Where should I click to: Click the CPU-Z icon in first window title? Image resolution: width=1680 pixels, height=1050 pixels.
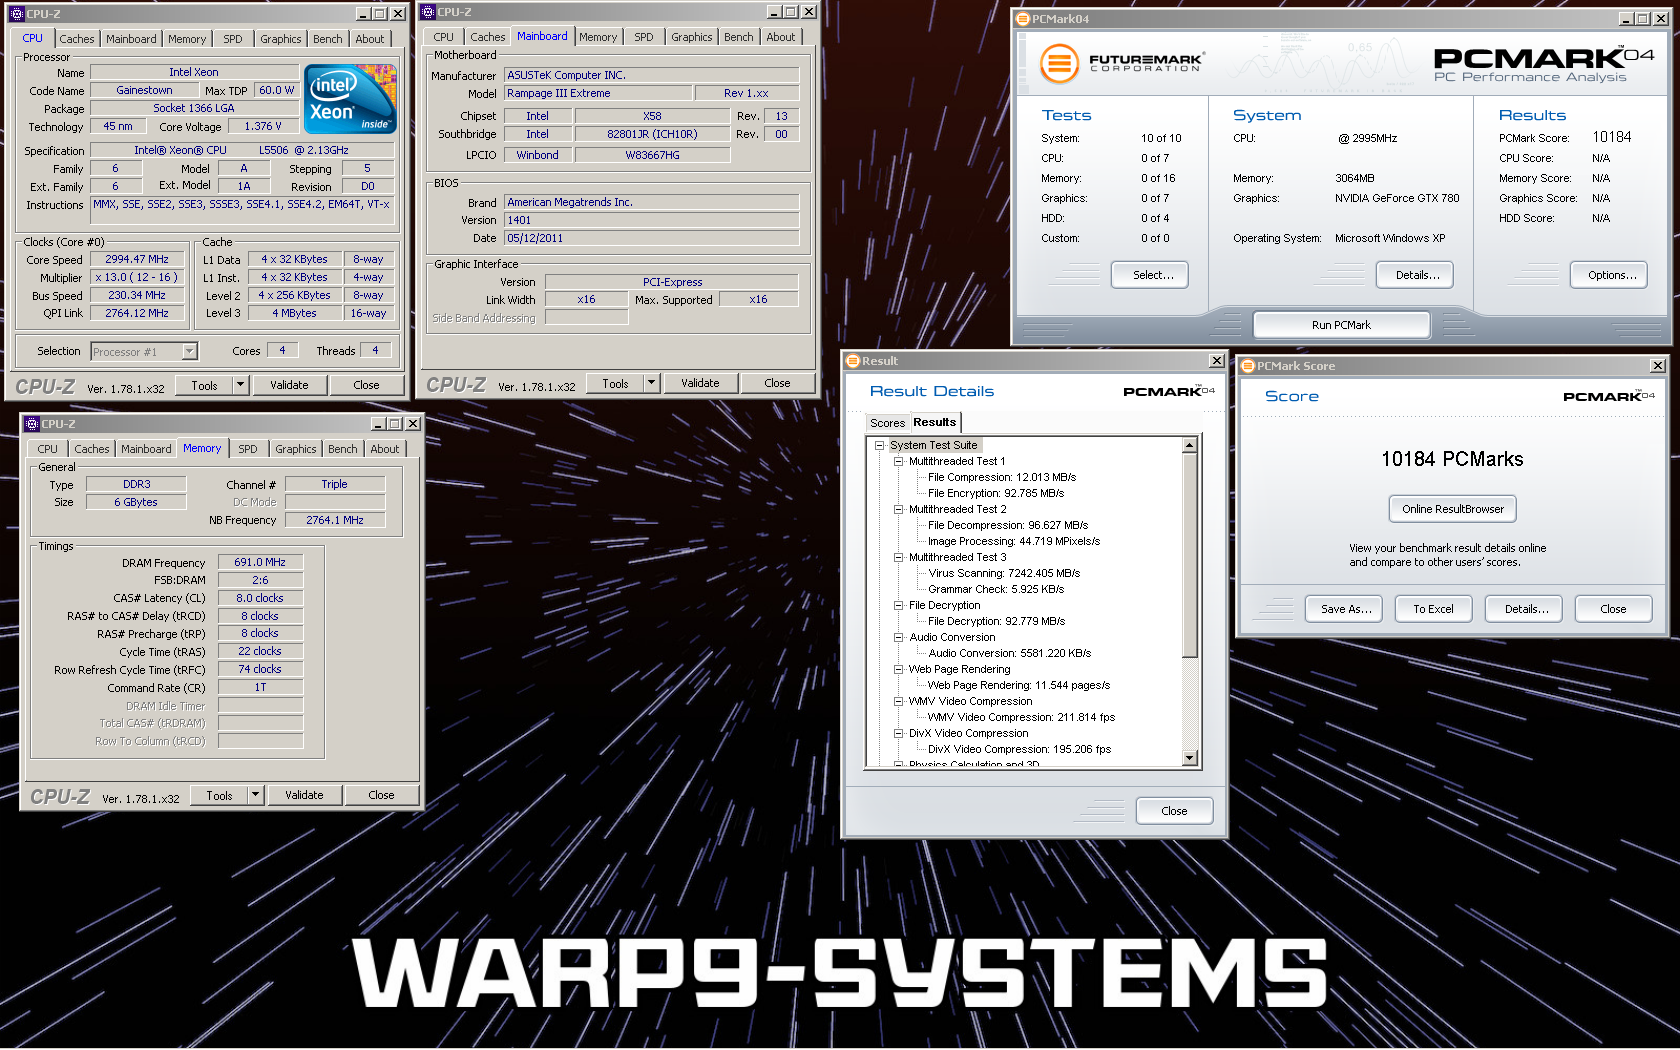coord(16,13)
